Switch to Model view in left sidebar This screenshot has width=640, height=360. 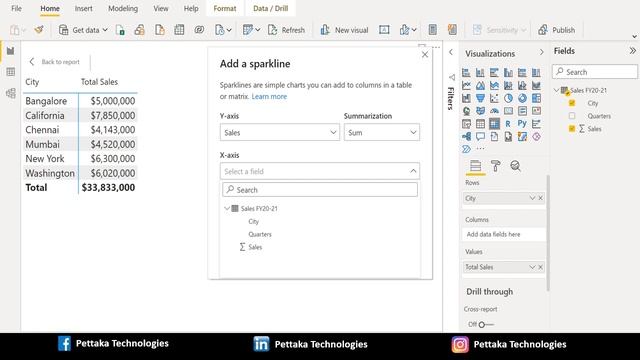(x=11, y=93)
